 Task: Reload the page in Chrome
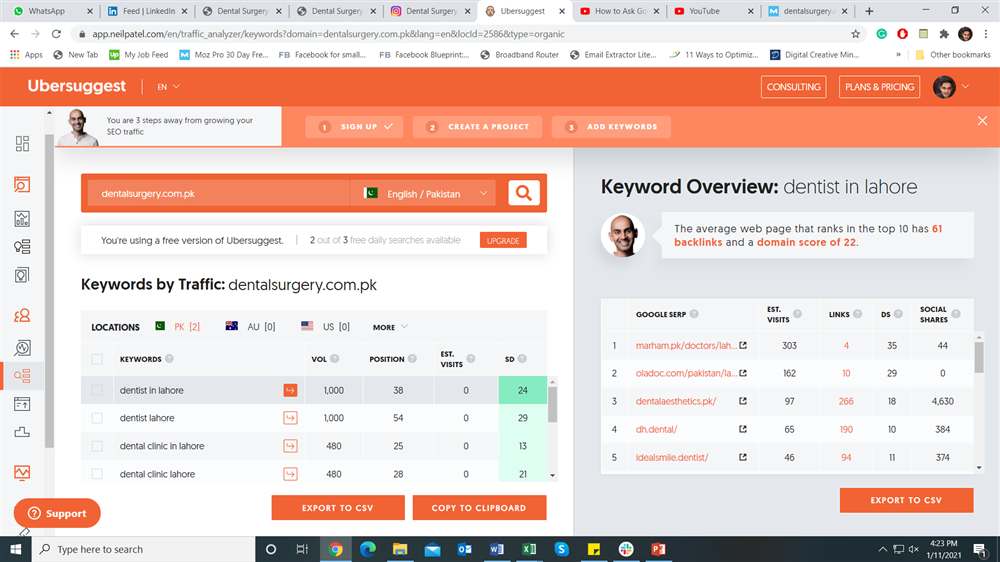coord(56,34)
